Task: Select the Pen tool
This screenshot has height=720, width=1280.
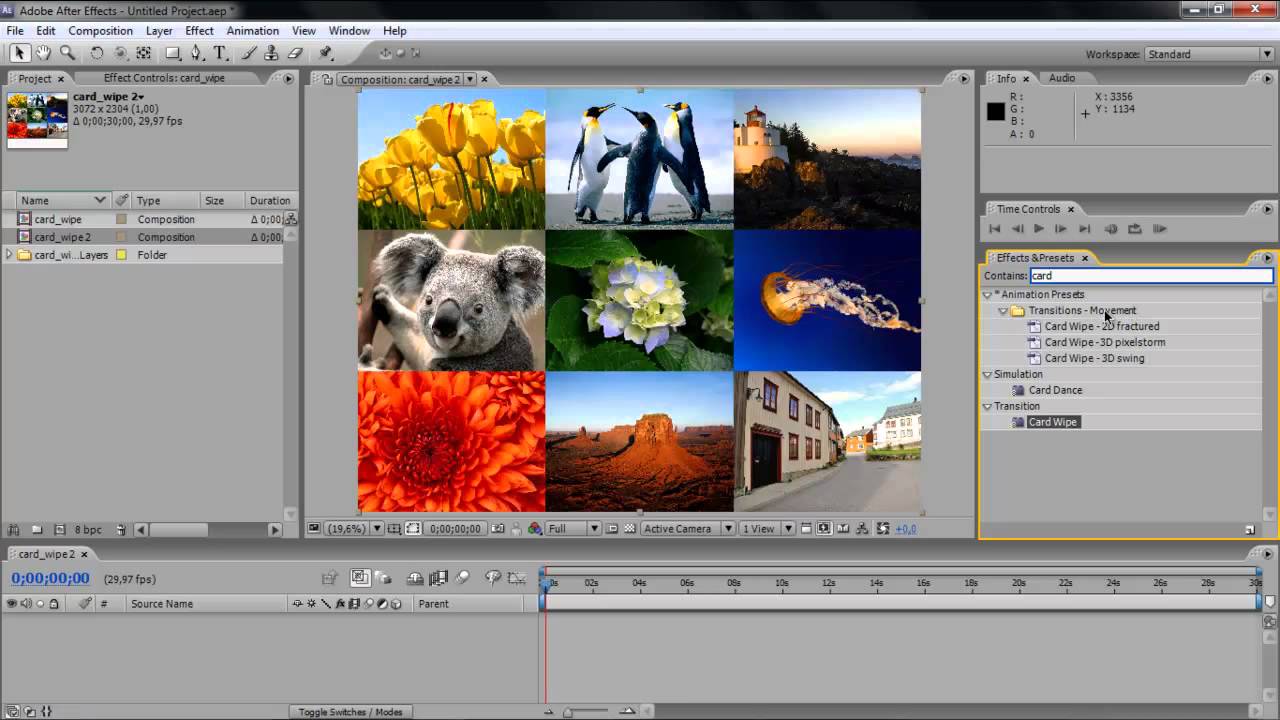Action: coord(196,53)
